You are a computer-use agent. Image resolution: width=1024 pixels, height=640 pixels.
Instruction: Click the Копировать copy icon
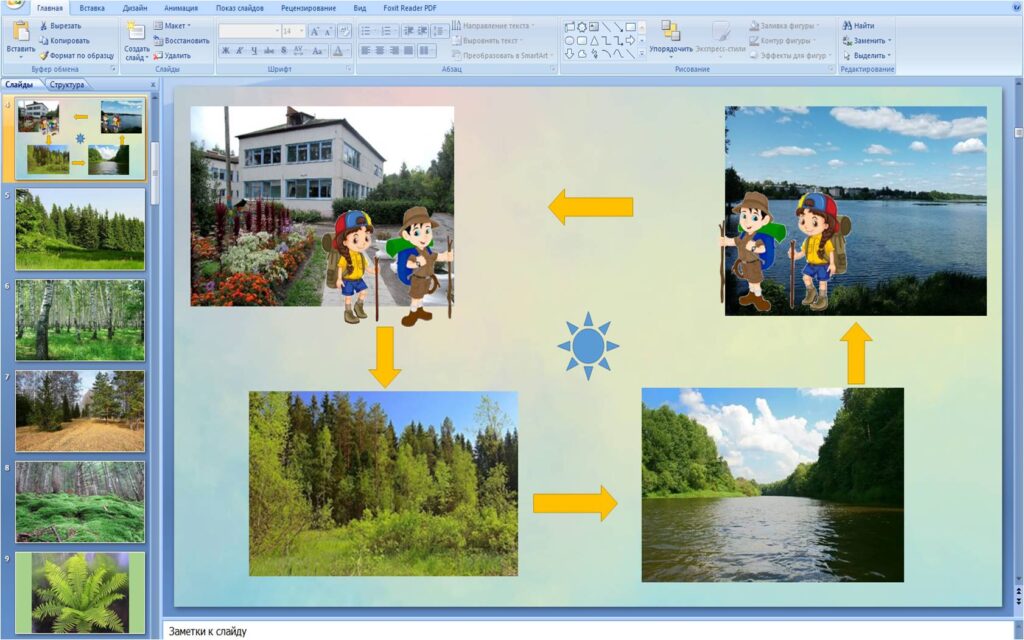click(x=43, y=41)
